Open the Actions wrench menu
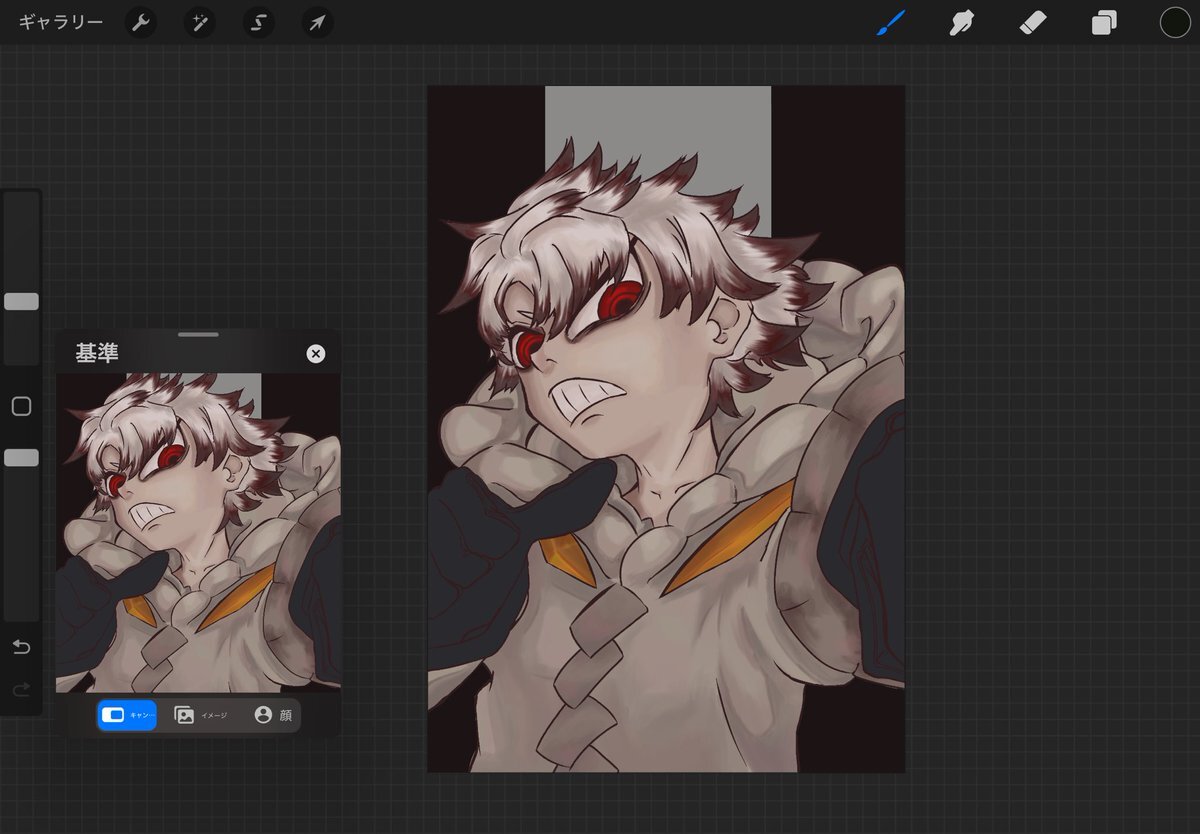Viewport: 1200px width, 834px height. coord(141,22)
